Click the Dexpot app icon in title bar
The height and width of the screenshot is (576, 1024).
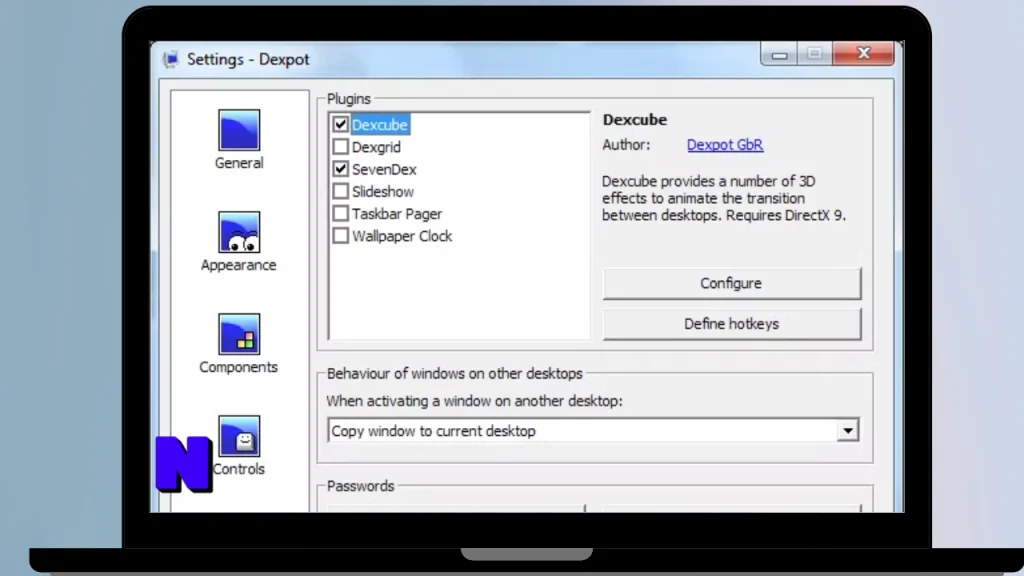[x=171, y=59]
